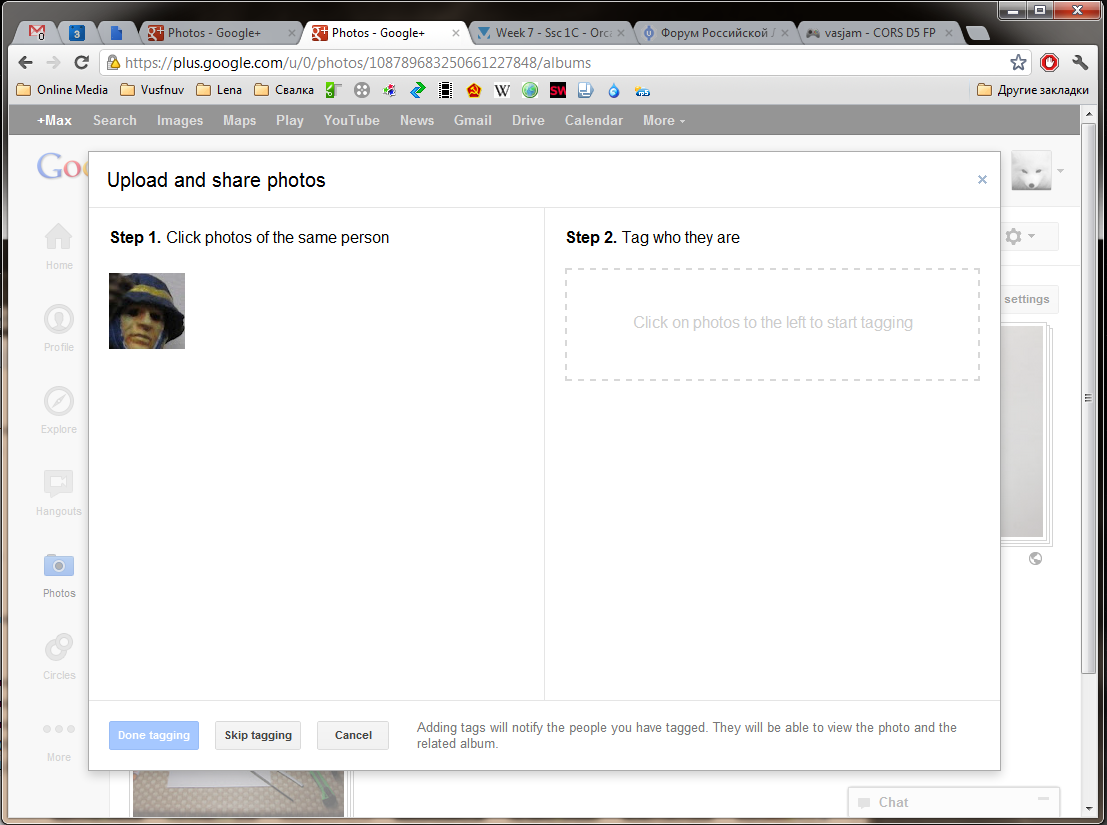Select Calendar in the Google top bar
The image size is (1107, 825).
tap(593, 120)
